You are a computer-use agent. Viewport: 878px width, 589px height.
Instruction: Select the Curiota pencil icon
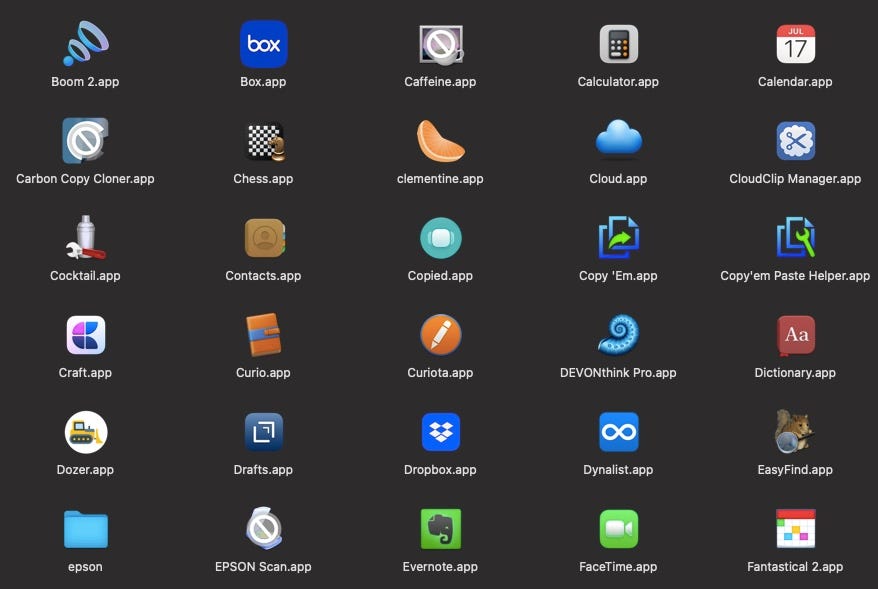441,335
